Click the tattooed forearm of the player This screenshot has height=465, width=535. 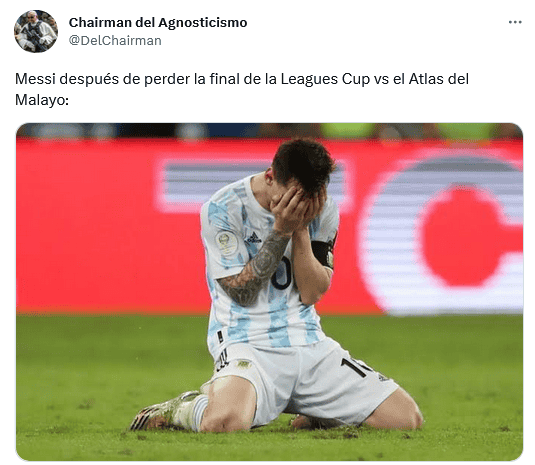[x=256, y=270]
